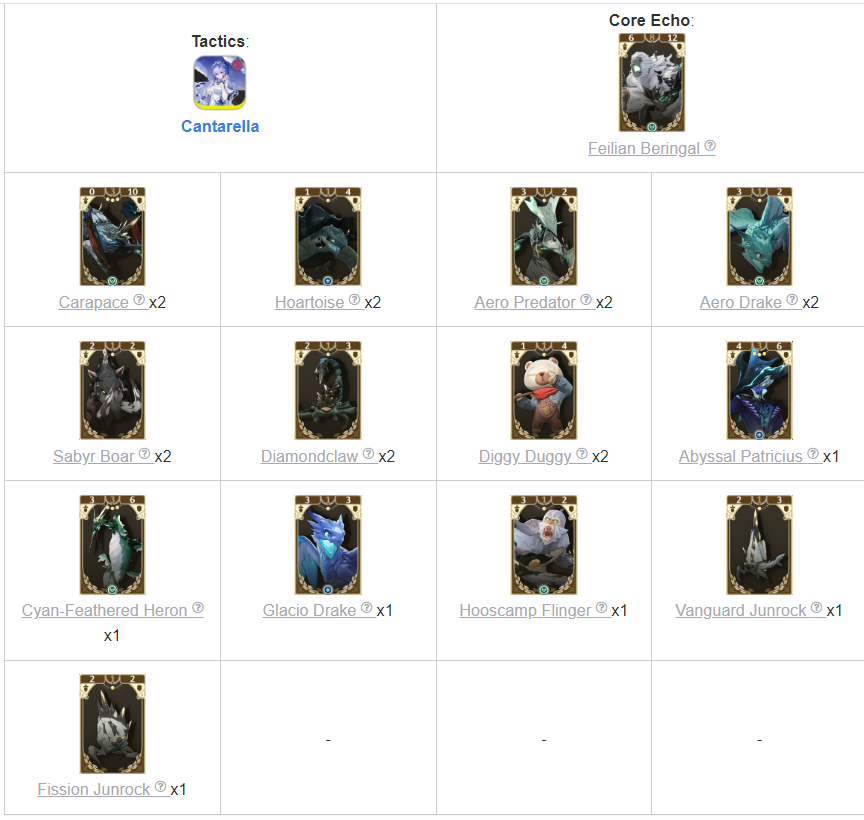The image size is (864, 820).
Task: Click the info icon next to Carapace
Action: (x=139, y=299)
